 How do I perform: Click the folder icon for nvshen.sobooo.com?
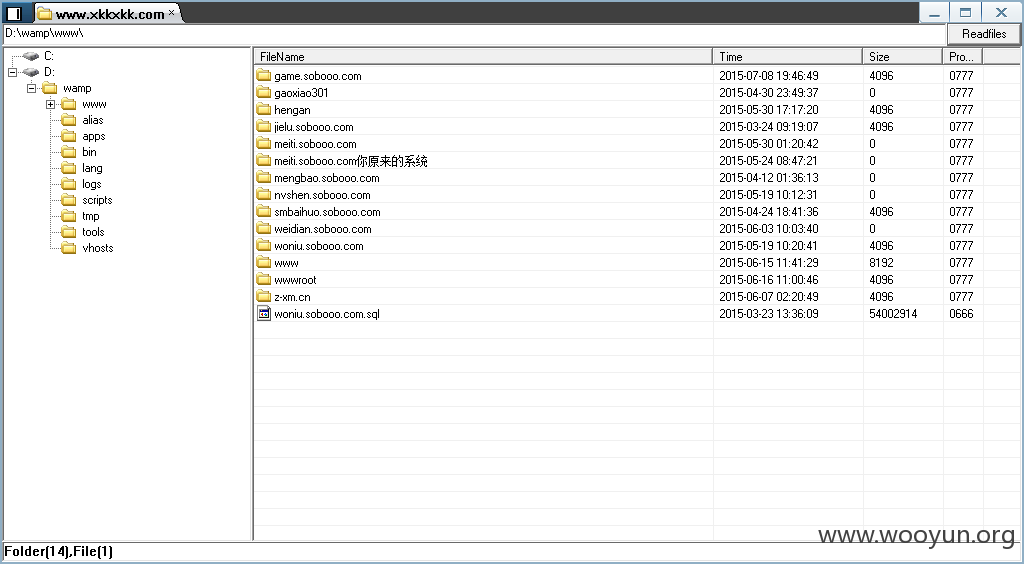(264, 195)
